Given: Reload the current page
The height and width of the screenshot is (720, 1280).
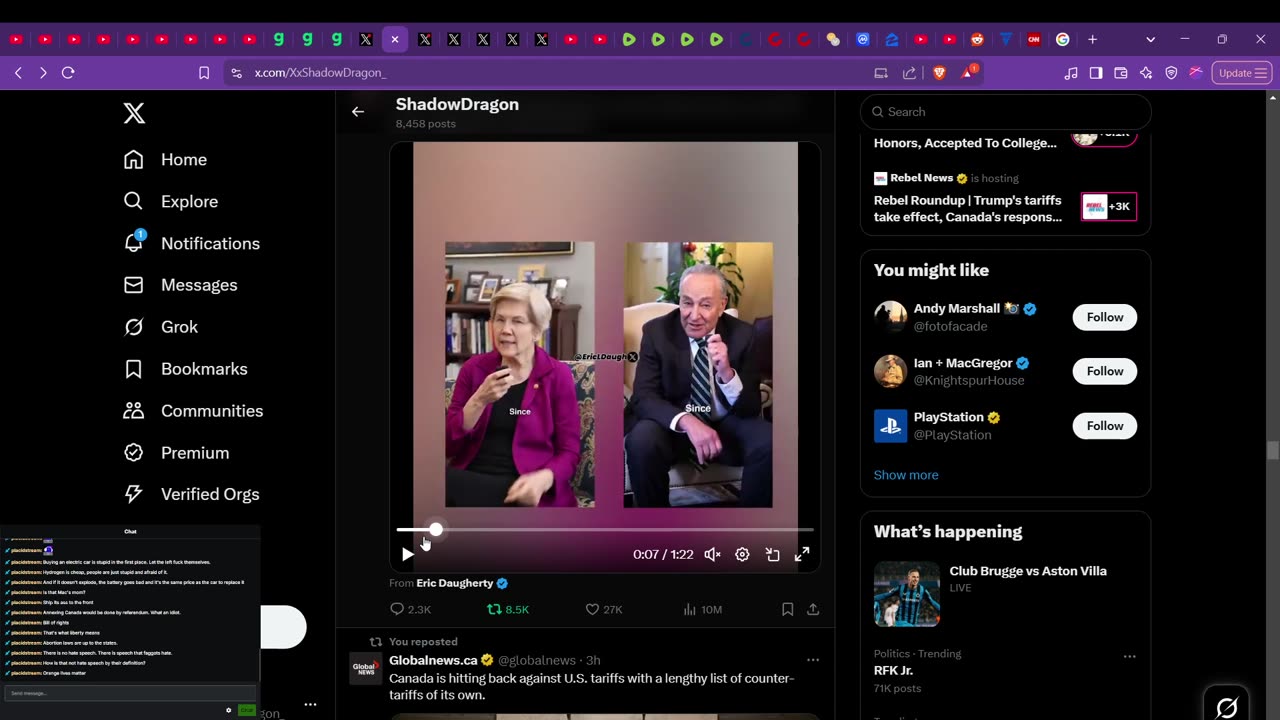Looking at the screenshot, I should click(x=68, y=73).
